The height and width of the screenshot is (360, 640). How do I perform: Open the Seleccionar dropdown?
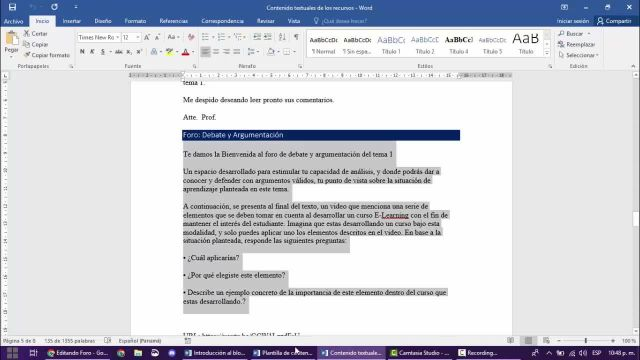[578, 55]
